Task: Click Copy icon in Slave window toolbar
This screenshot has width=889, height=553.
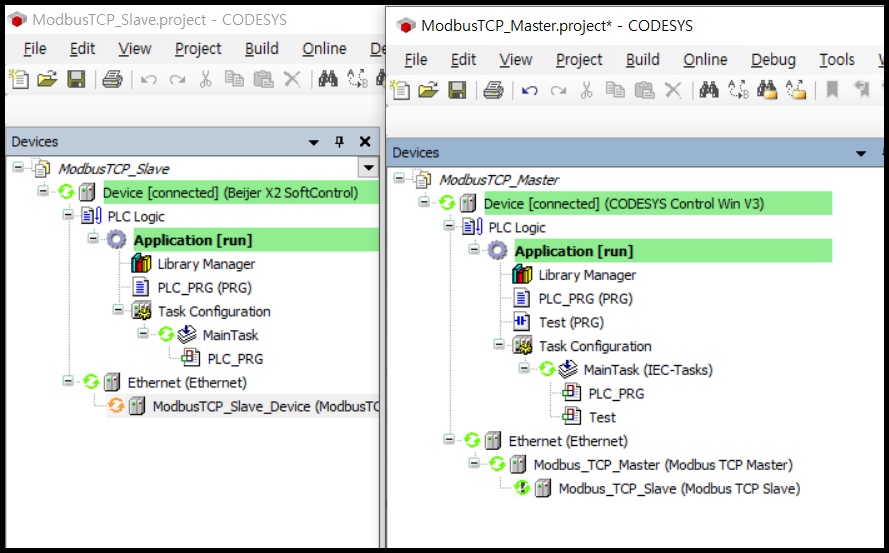Action: click(x=234, y=79)
